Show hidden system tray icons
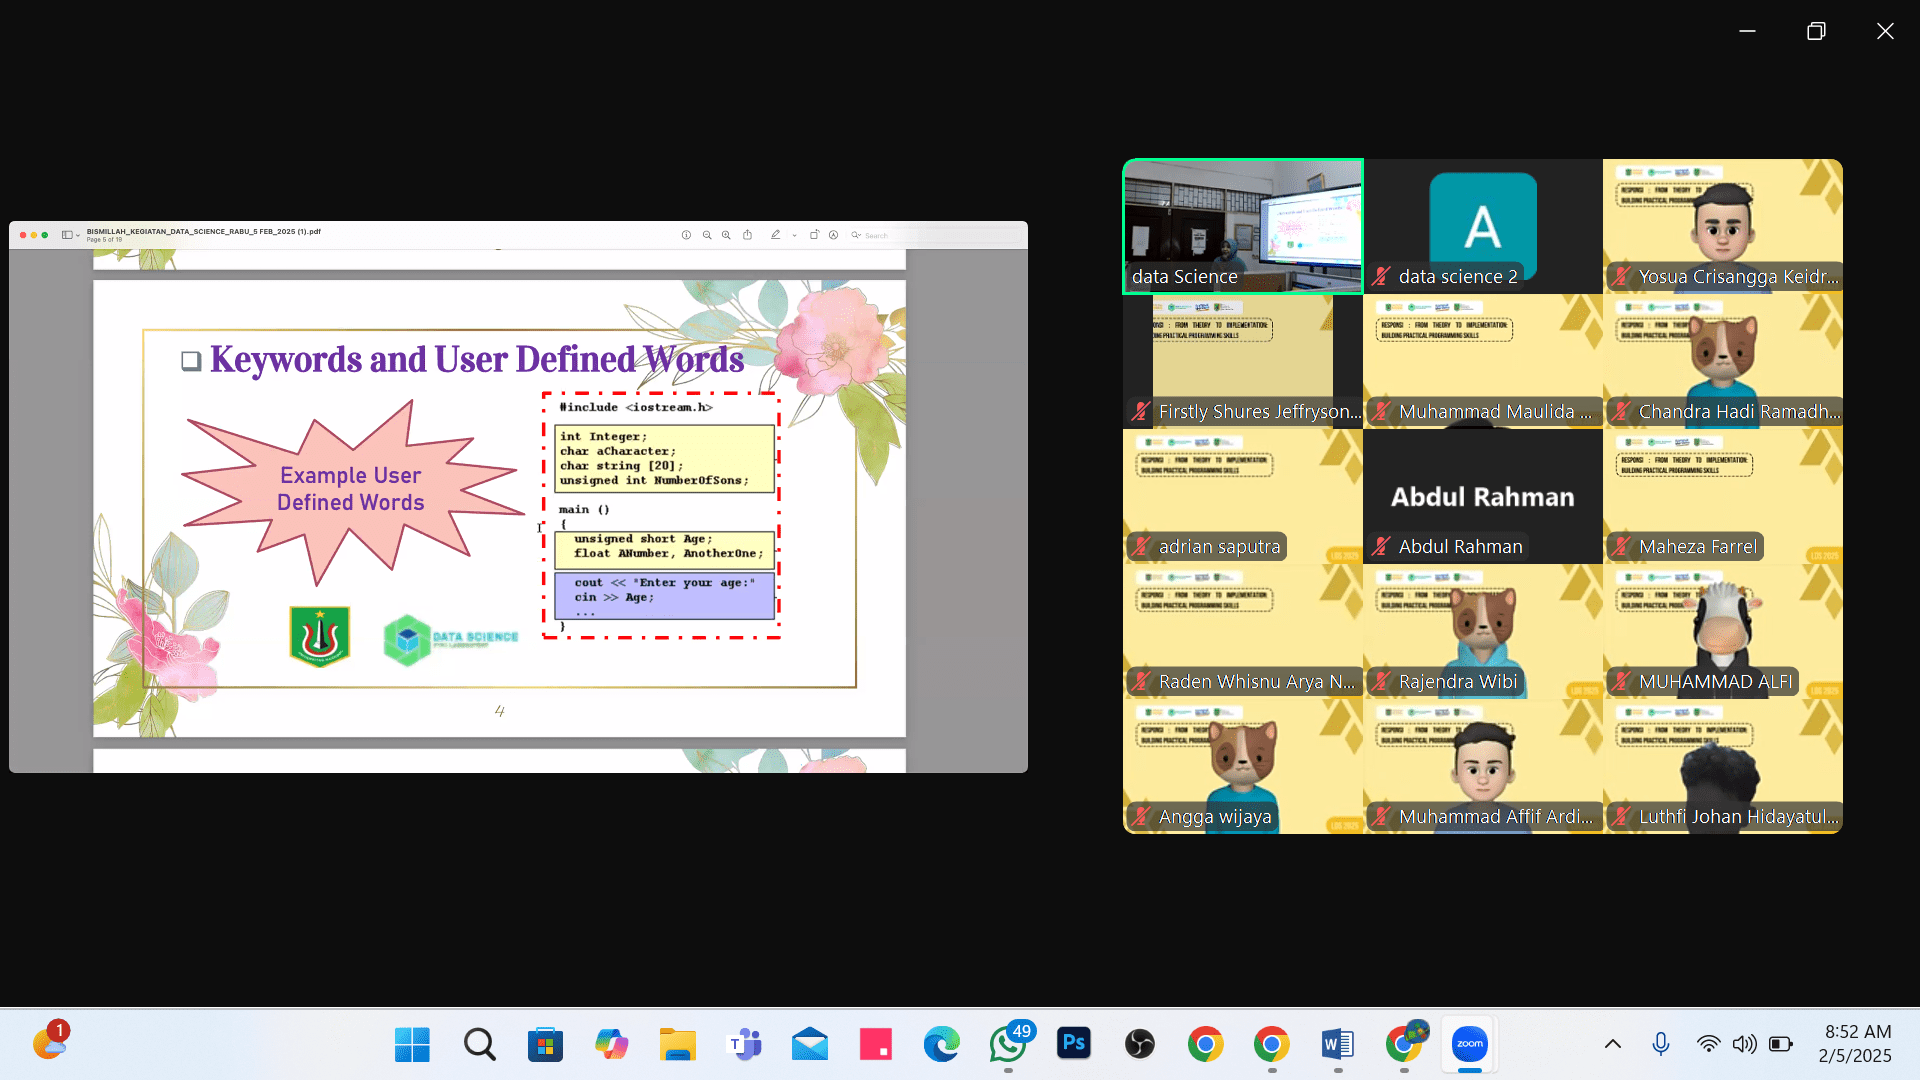Image resolution: width=1920 pixels, height=1080 pixels. 1612,1044
